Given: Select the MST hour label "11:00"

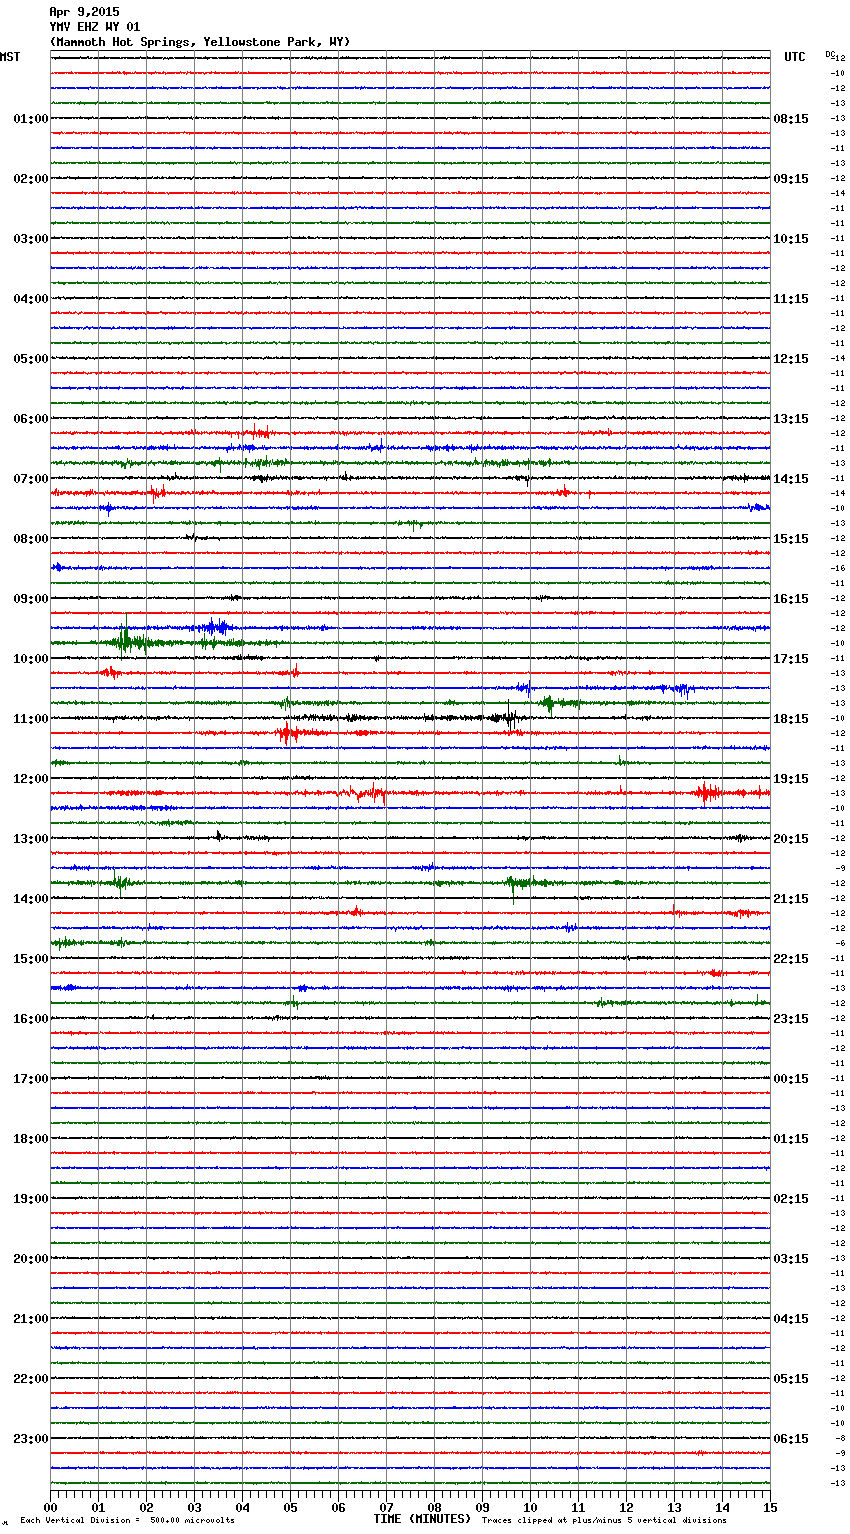Looking at the screenshot, I should [31, 719].
